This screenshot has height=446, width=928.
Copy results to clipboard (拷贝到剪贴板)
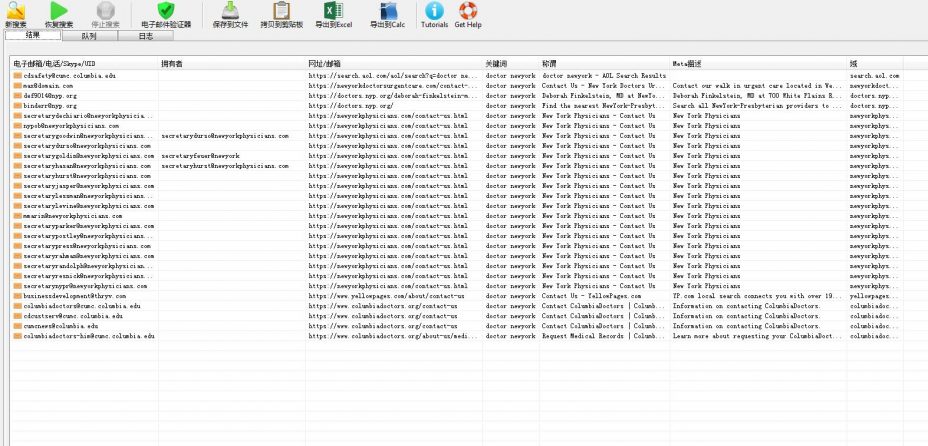[280, 13]
